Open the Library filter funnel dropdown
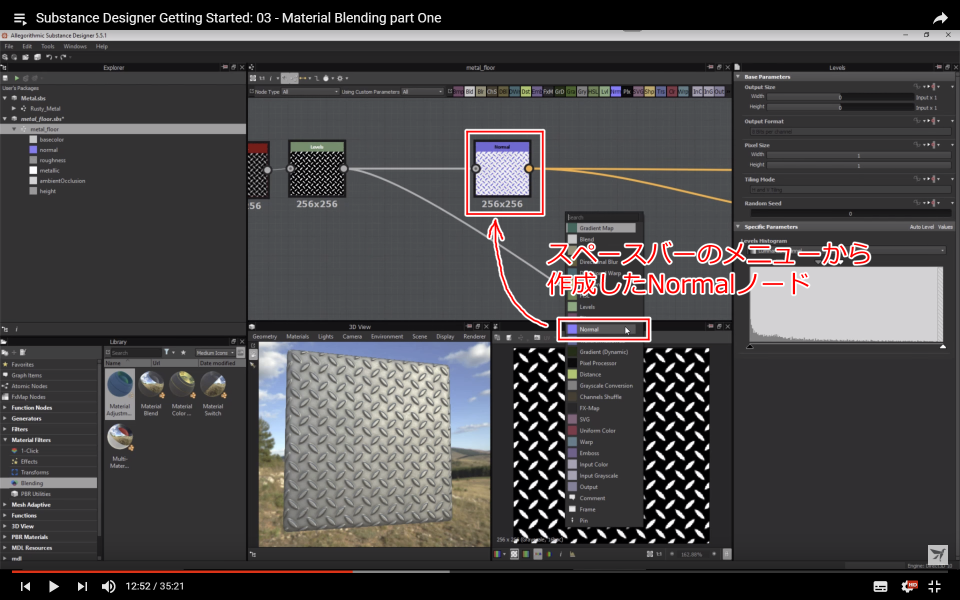This screenshot has width=960, height=600. [x=168, y=353]
